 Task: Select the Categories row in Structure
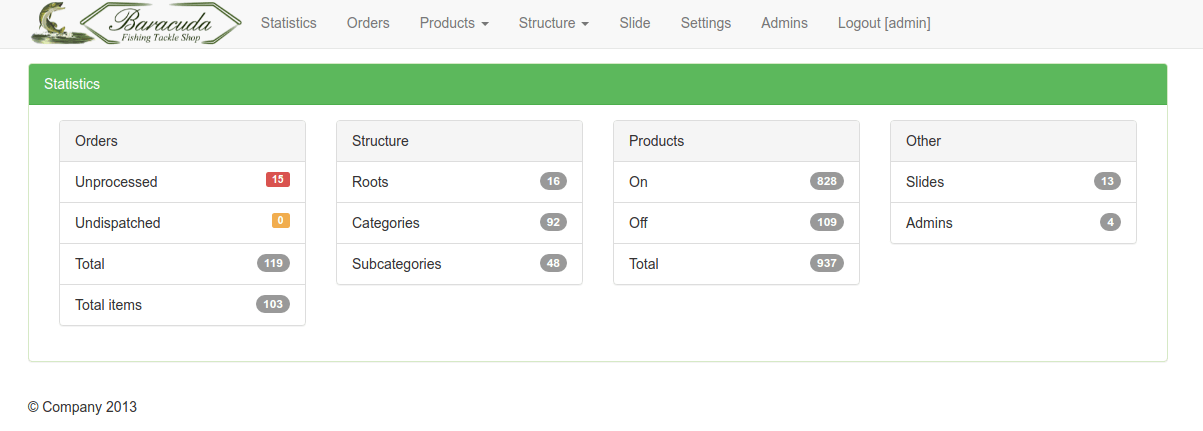(459, 223)
